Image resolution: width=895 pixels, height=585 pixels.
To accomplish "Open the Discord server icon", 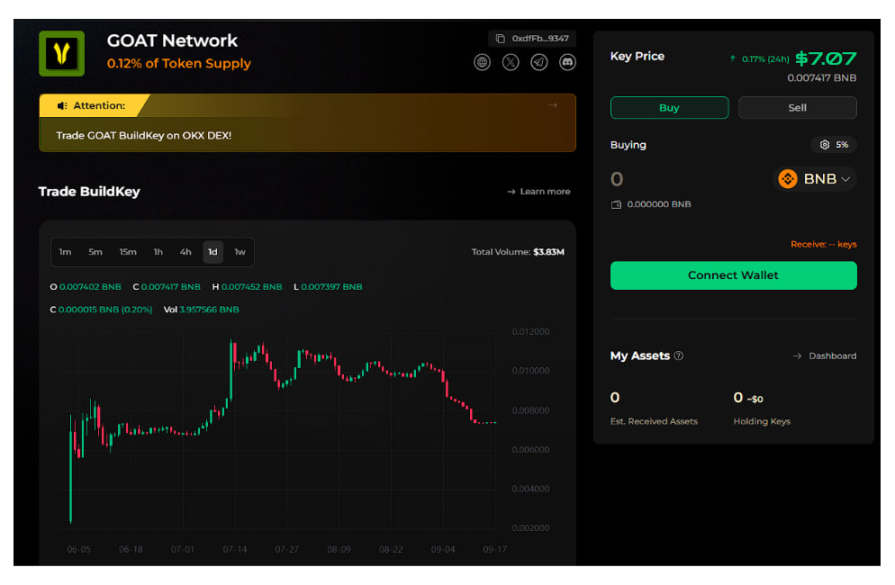I will coord(567,62).
